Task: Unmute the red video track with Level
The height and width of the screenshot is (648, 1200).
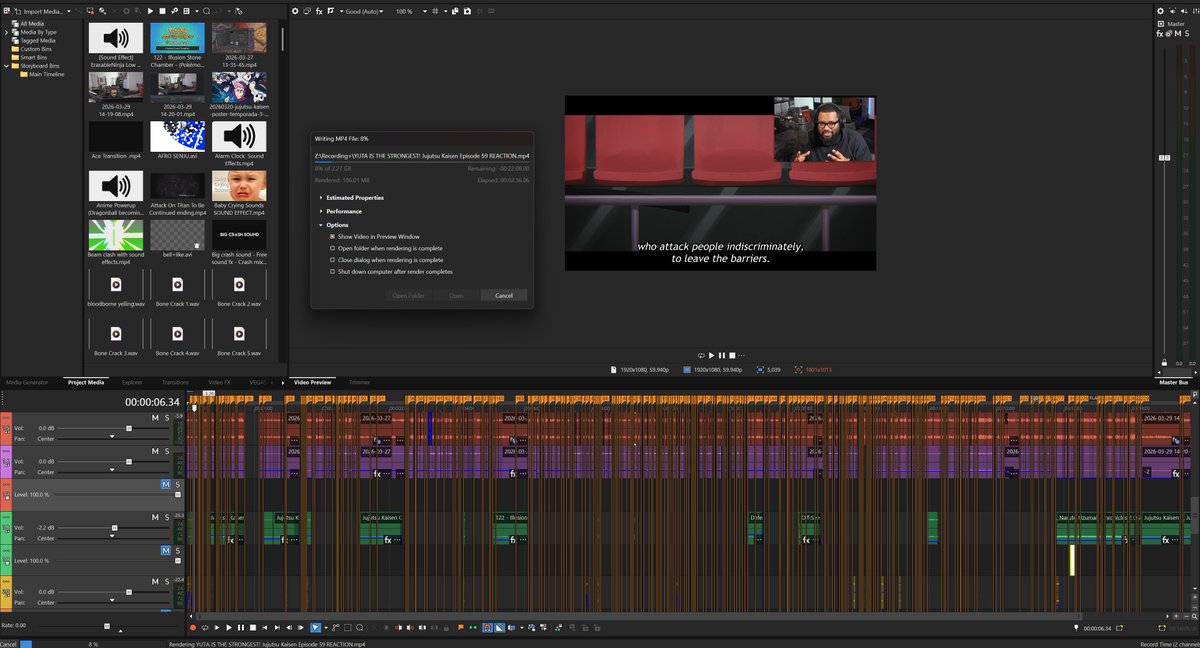Action: click(x=166, y=484)
